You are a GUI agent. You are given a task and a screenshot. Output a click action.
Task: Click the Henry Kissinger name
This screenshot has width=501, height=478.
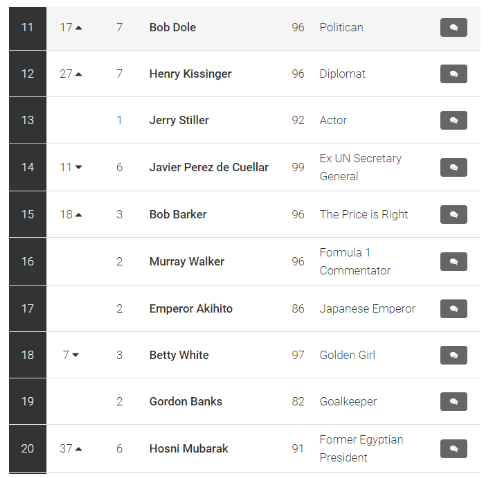[x=190, y=74]
